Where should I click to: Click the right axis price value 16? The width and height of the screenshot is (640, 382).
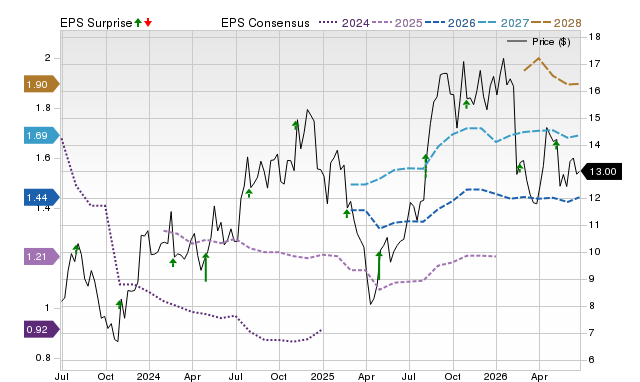(x=595, y=91)
